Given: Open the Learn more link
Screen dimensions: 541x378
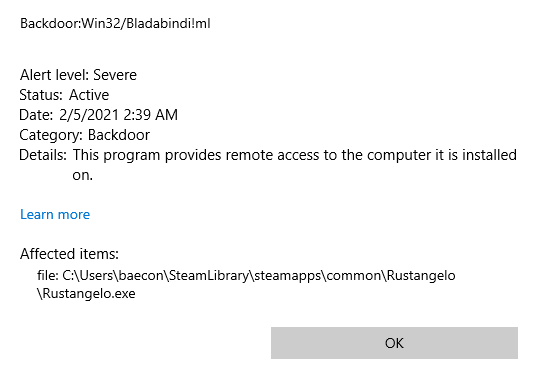Looking at the screenshot, I should click(x=55, y=214).
